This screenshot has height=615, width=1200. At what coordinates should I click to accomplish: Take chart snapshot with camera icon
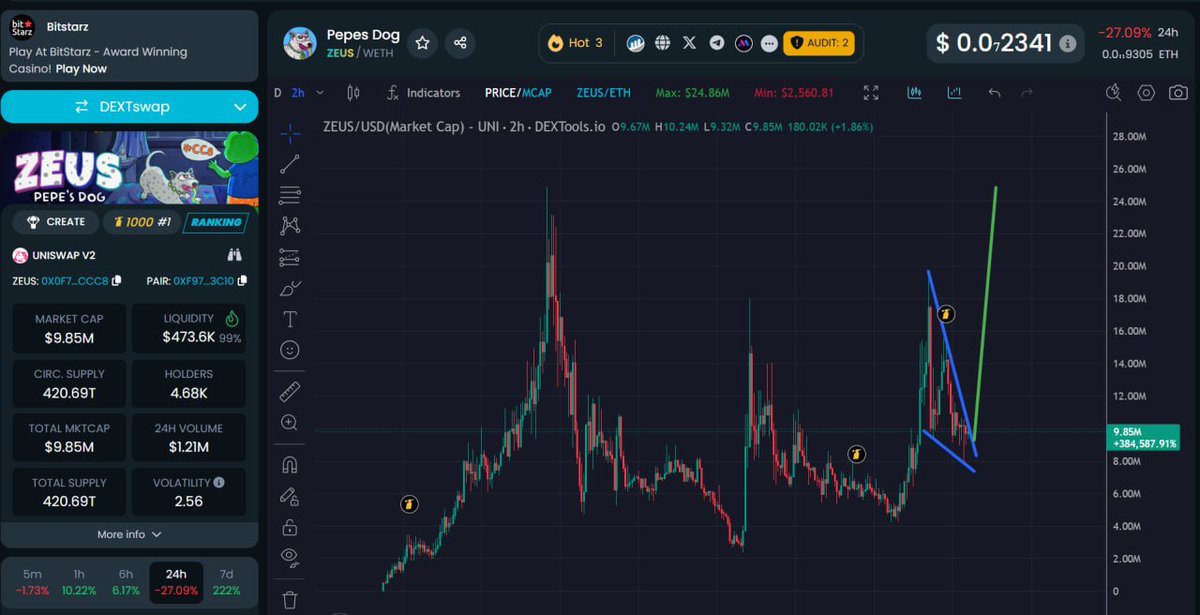coord(1178,93)
